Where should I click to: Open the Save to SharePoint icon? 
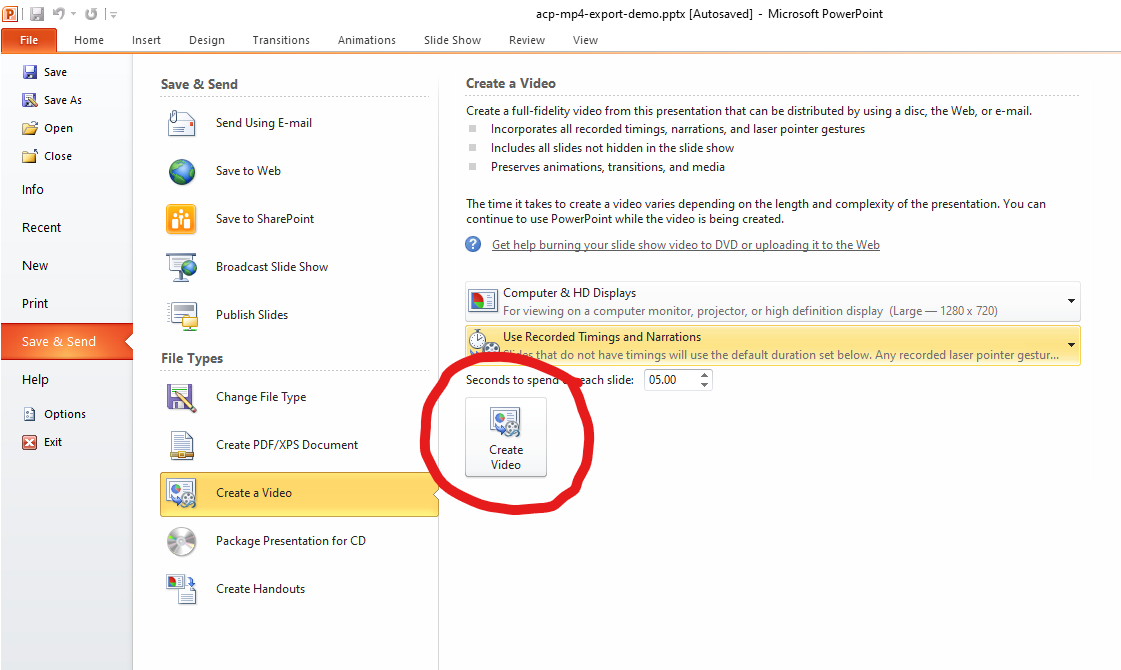coord(182,219)
